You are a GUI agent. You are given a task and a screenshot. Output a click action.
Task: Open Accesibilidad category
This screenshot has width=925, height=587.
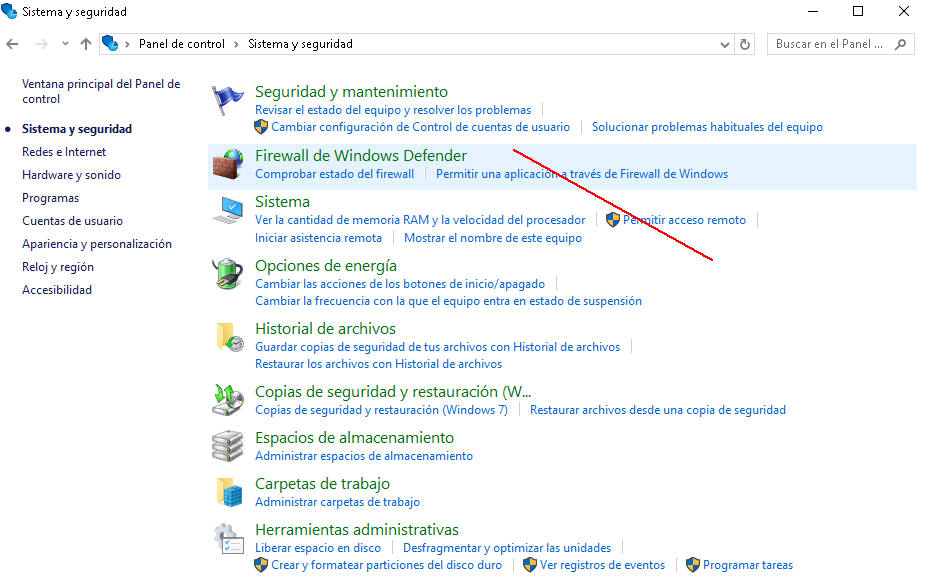point(57,290)
